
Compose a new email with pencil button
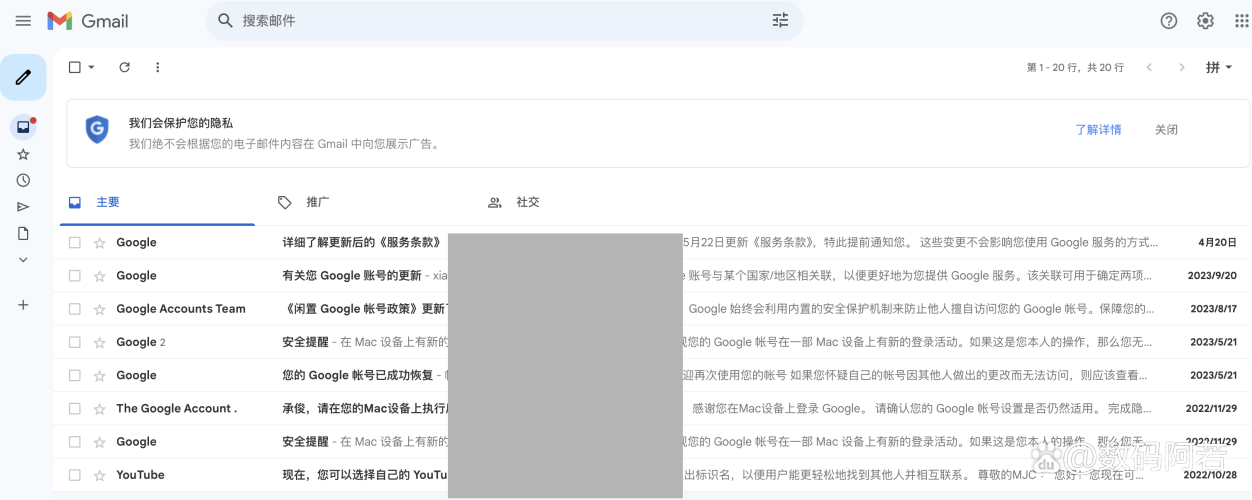pyautogui.click(x=23, y=77)
